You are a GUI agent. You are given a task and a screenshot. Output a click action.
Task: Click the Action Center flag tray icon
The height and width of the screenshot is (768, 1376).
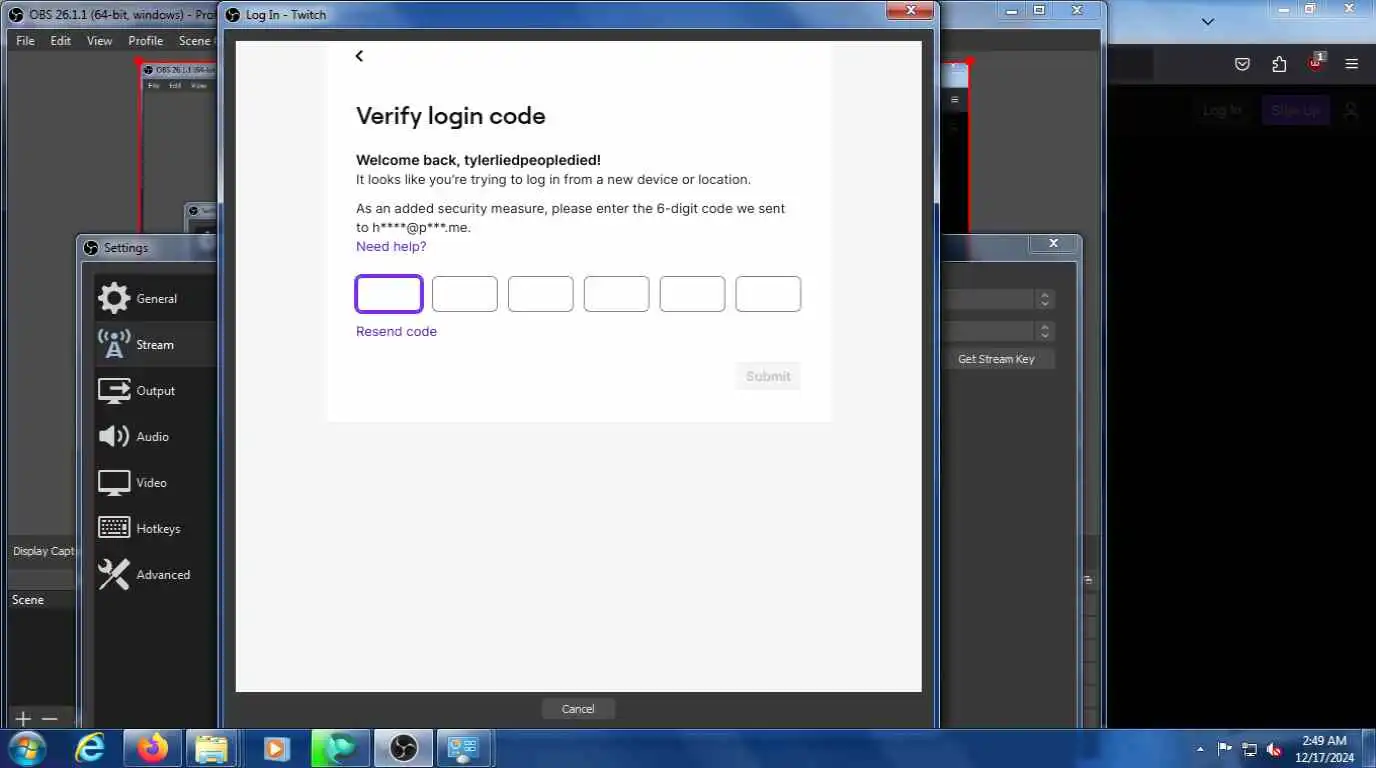coord(1225,749)
